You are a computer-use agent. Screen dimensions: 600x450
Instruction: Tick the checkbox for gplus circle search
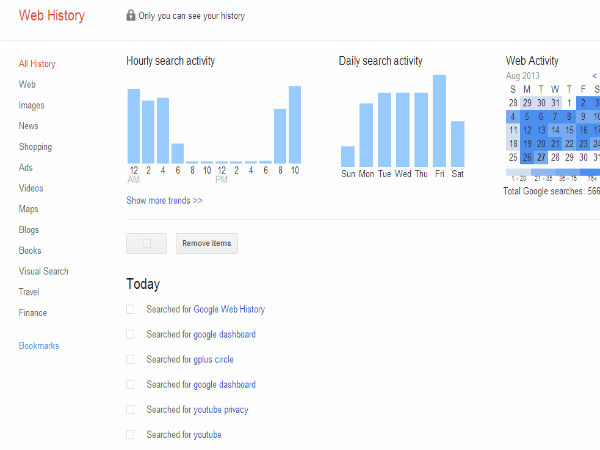[130, 359]
